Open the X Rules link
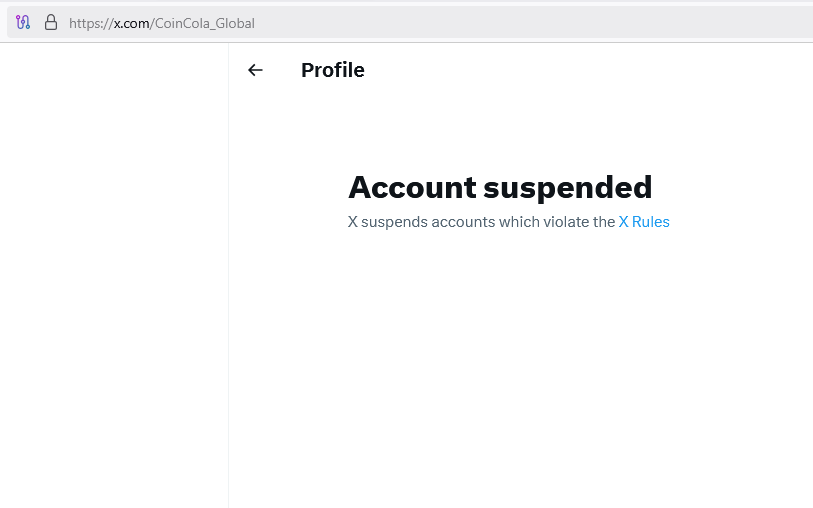The image size is (813, 508). 644,222
